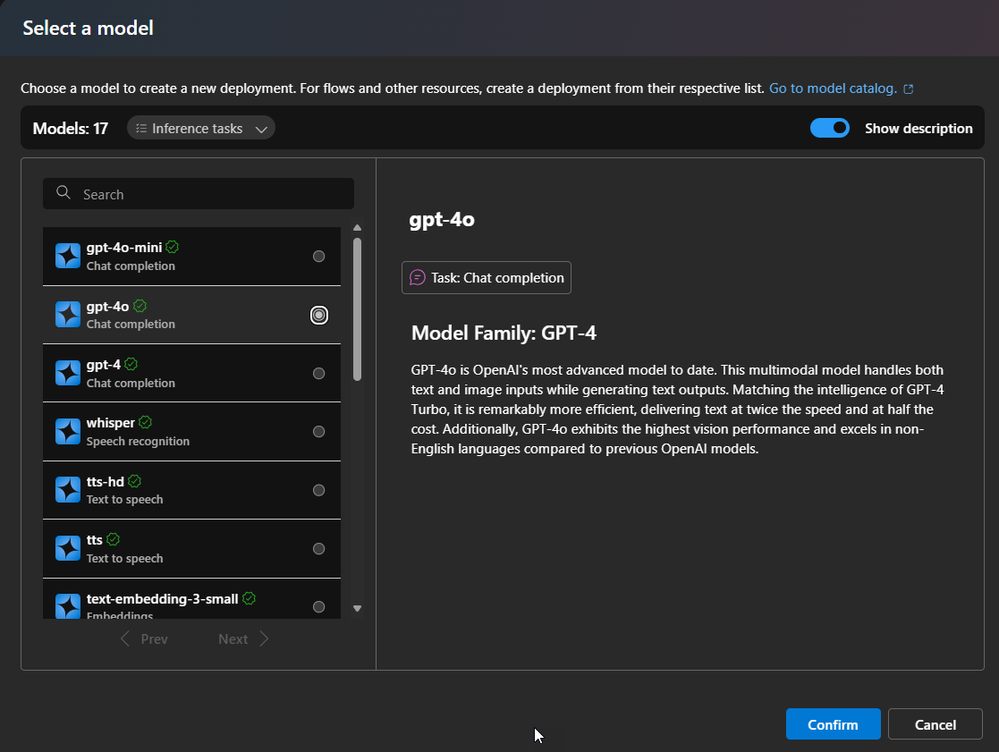Click the tts-hd model icon
Image resolution: width=999 pixels, height=752 pixels.
68,490
